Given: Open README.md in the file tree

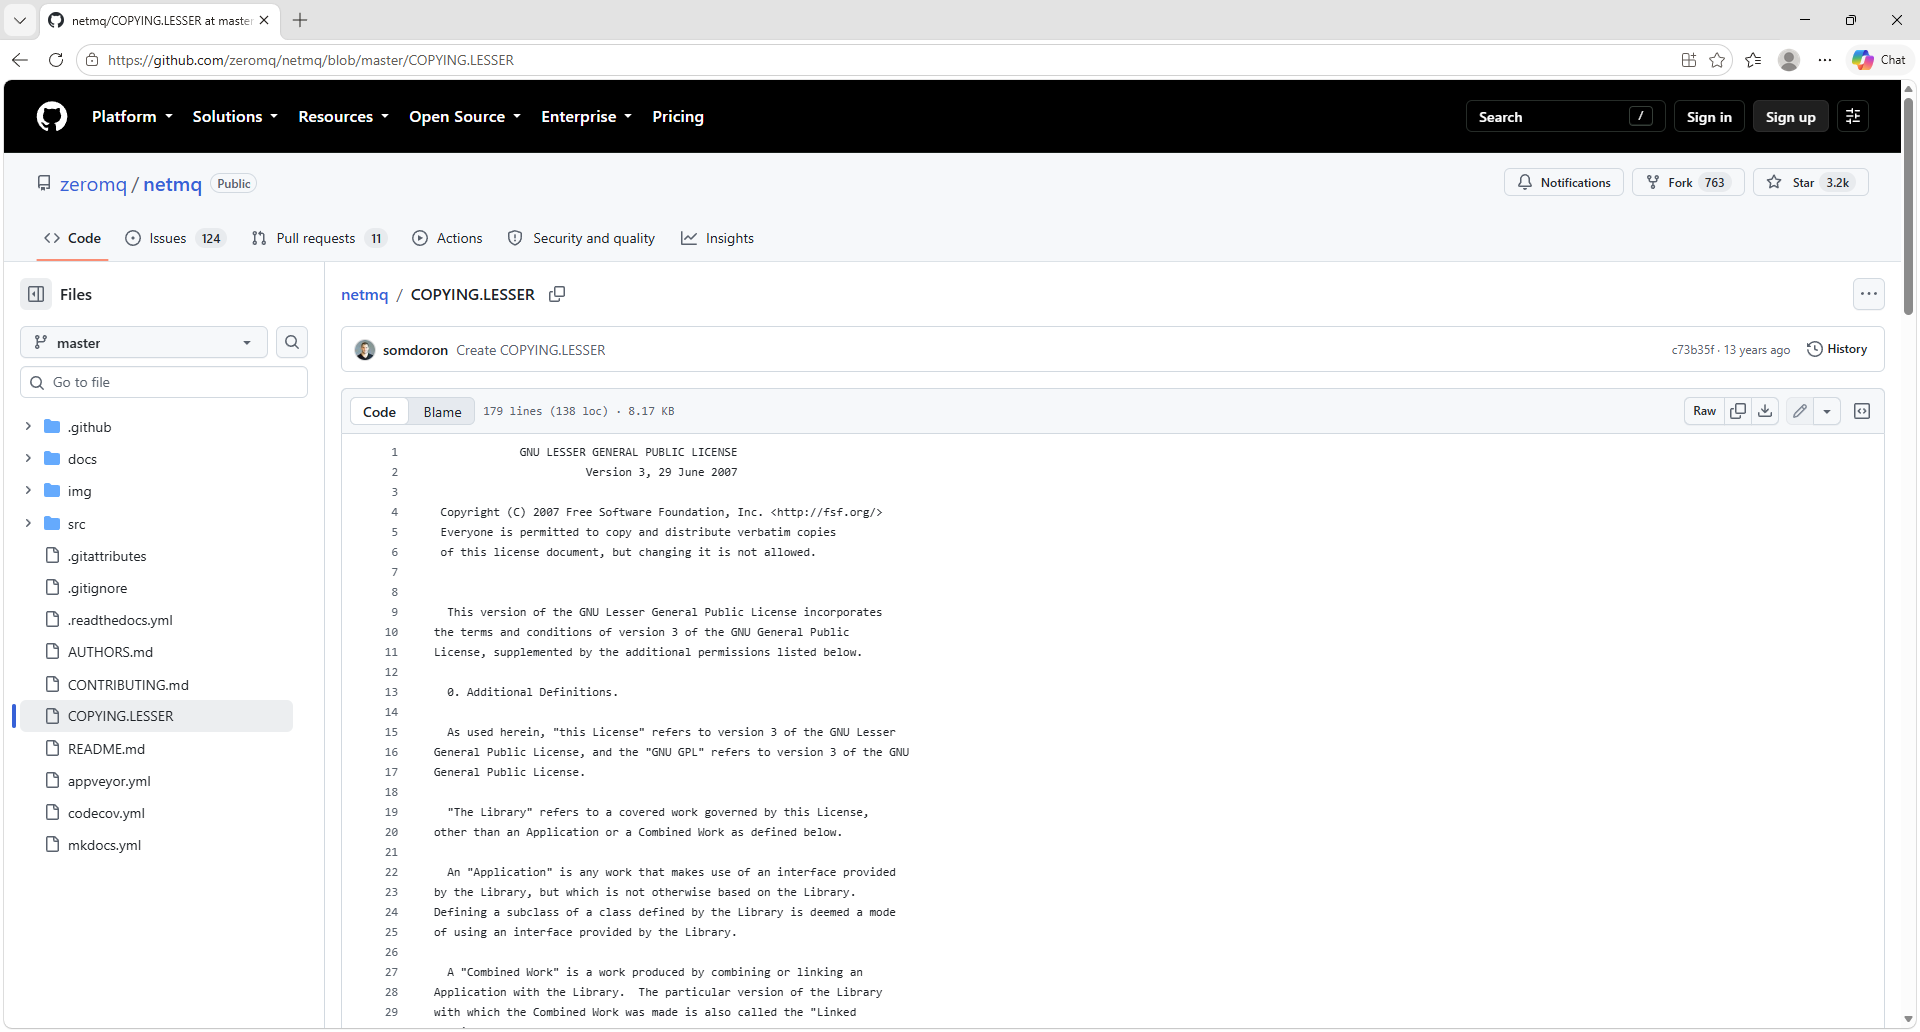Looking at the screenshot, I should (106, 749).
